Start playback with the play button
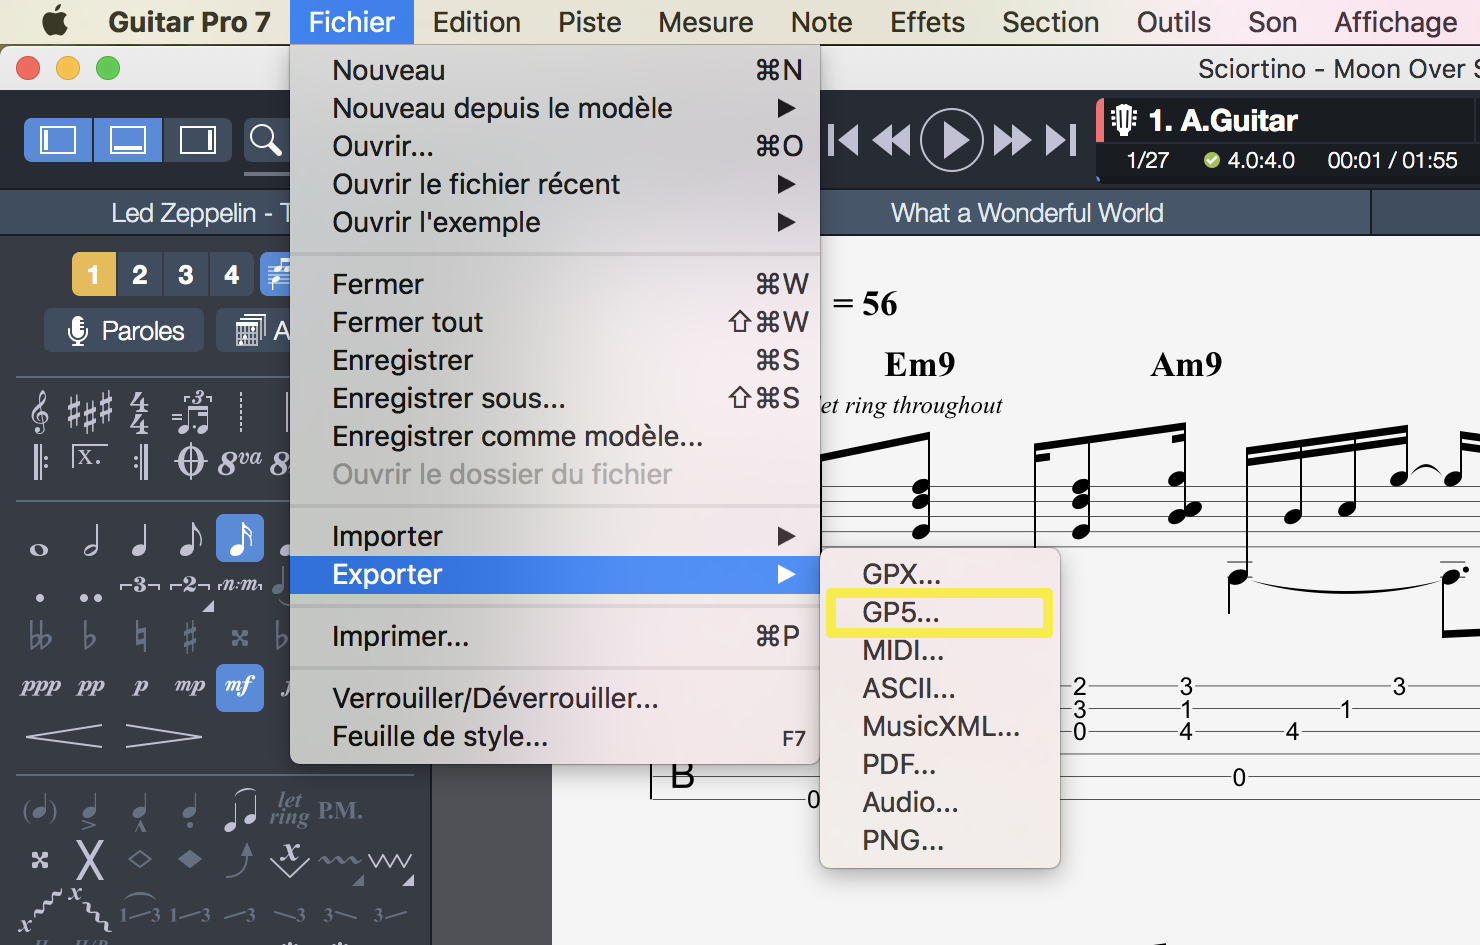This screenshot has height=945, width=1480. pos(952,140)
